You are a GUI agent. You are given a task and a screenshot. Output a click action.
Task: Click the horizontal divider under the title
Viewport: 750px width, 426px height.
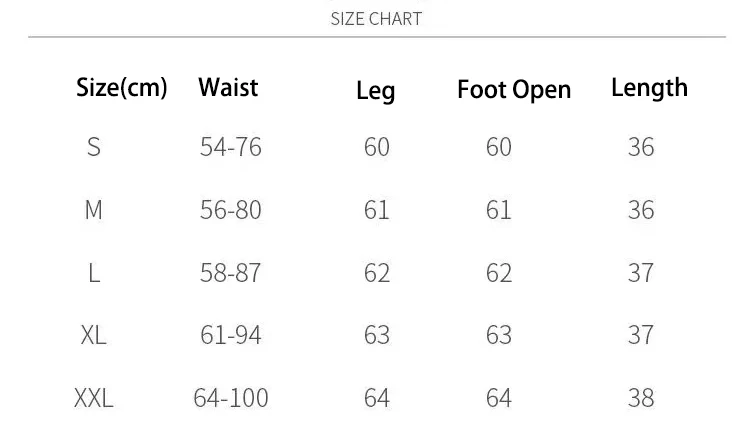tap(377, 36)
